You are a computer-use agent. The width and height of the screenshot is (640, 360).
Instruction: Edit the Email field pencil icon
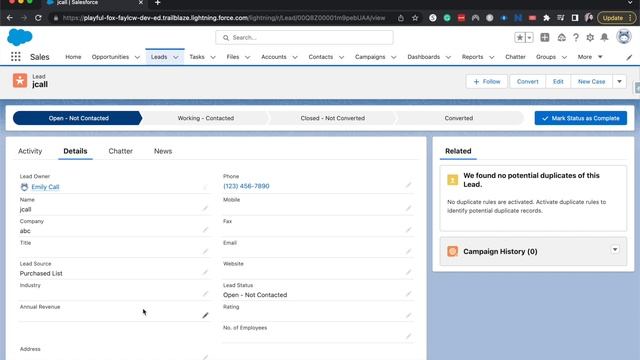click(x=408, y=251)
